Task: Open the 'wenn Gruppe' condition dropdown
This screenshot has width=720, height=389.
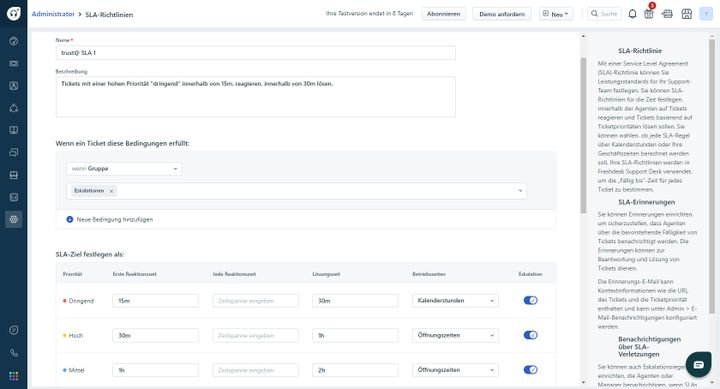Action: pos(124,169)
